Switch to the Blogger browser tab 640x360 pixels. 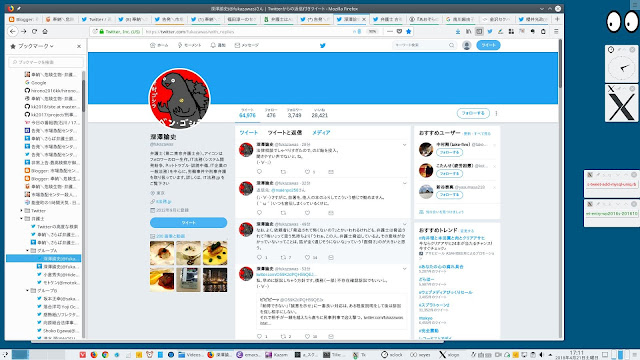click(x=24, y=19)
